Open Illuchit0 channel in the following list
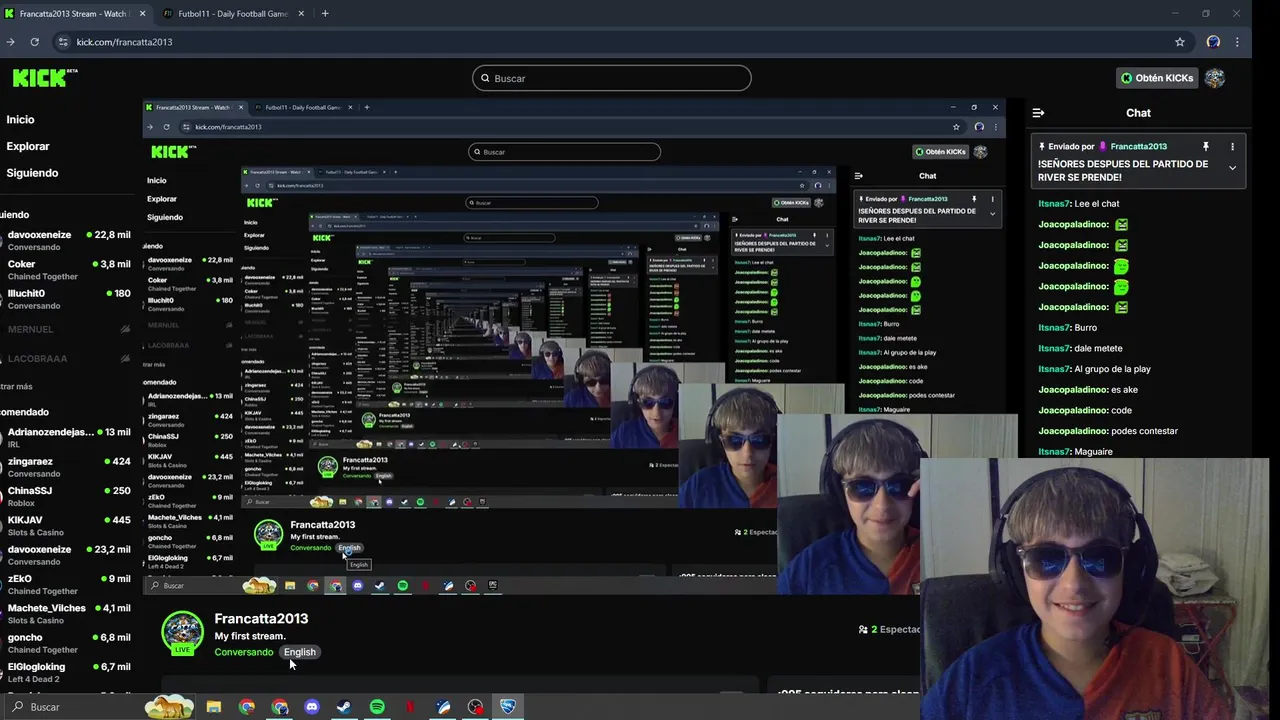1280x720 pixels. click(x=65, y=299)
